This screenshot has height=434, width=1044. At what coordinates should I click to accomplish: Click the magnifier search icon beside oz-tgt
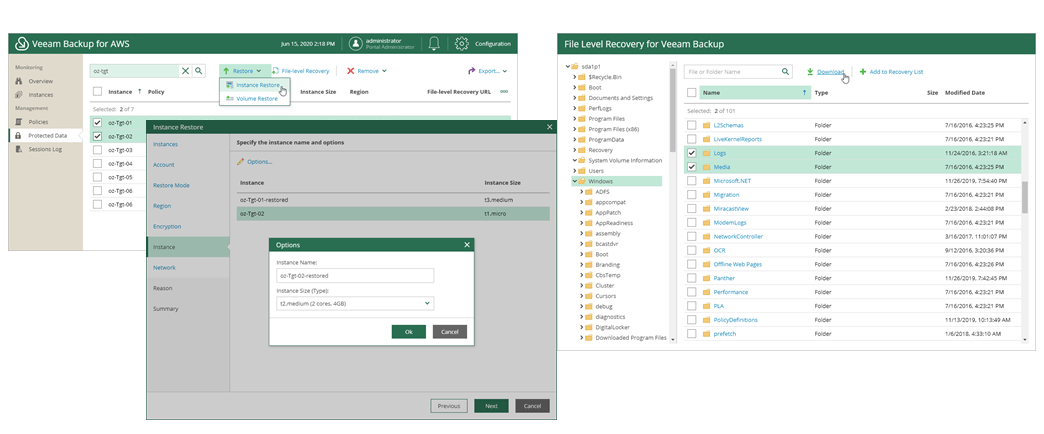(198, 71)
